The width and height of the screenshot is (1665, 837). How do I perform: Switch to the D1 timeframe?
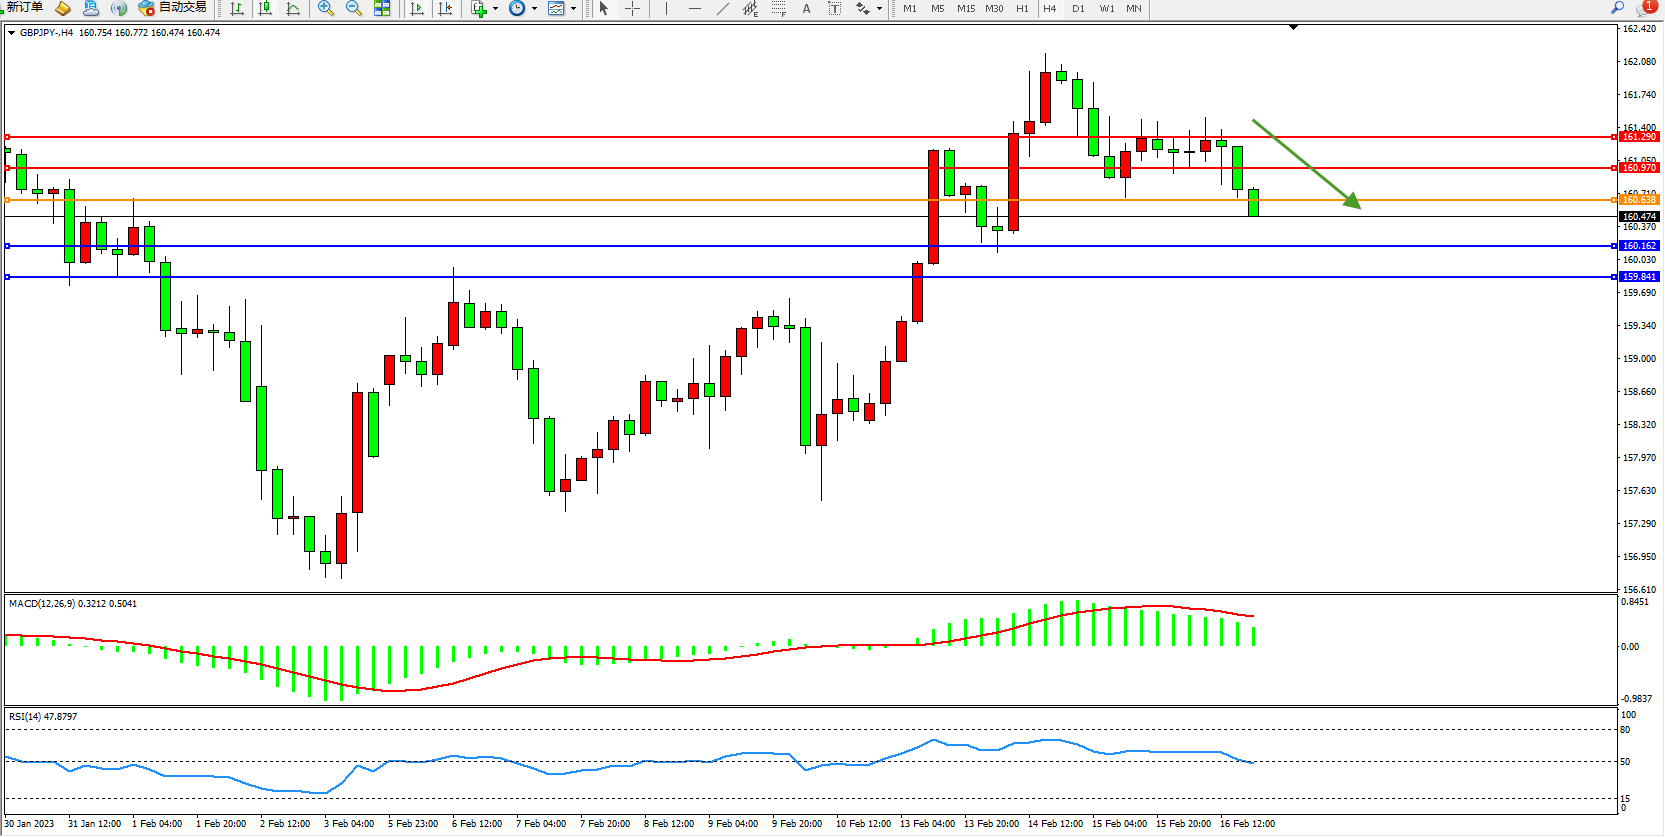(1078, 9)
